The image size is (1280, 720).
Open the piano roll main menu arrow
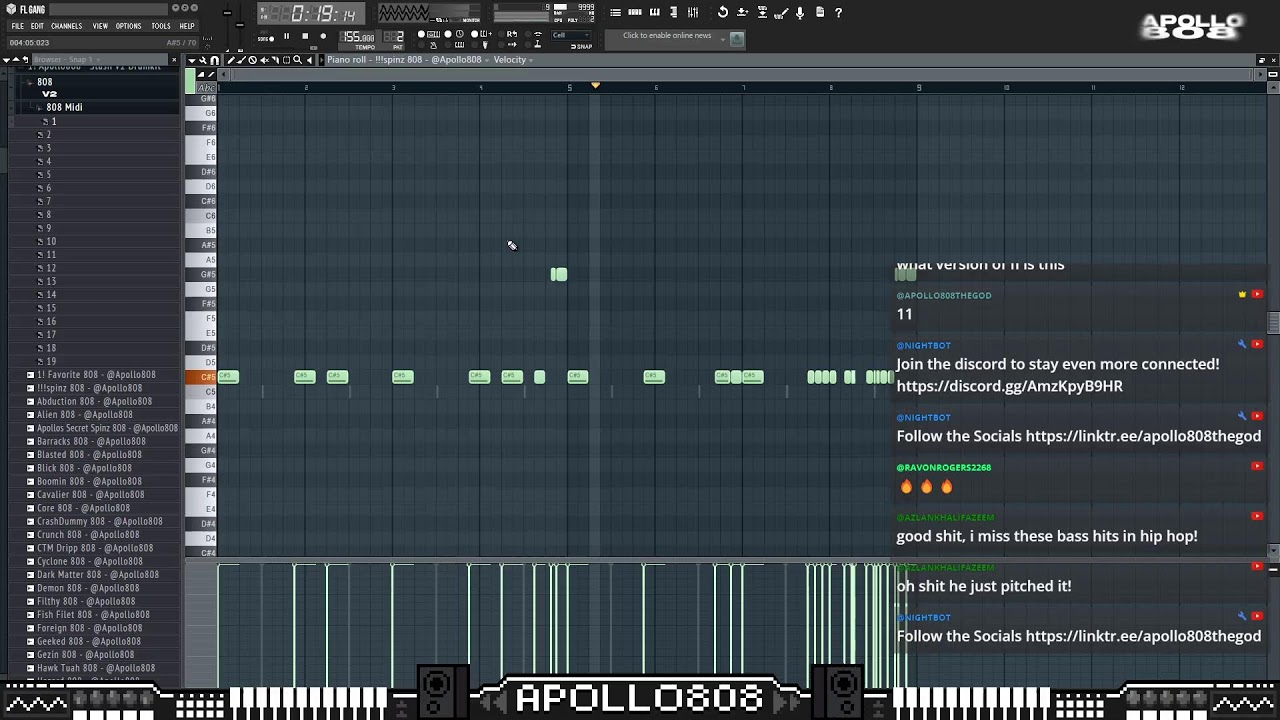coord(192,60)
